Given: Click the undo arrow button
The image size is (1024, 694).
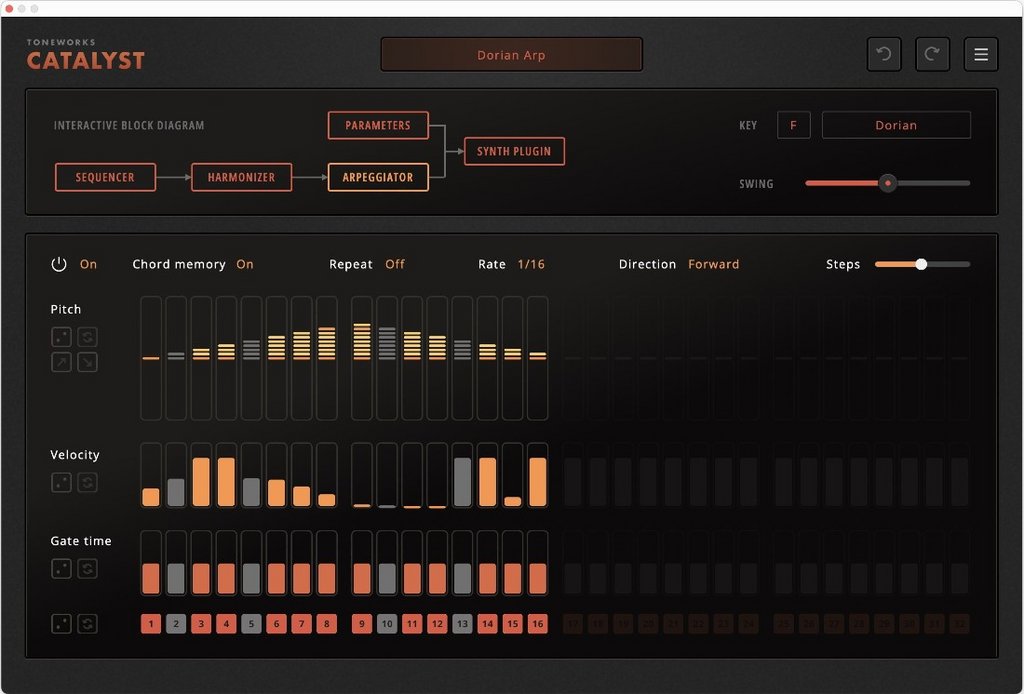Looking at the screenshot, I should coord(884,54).
